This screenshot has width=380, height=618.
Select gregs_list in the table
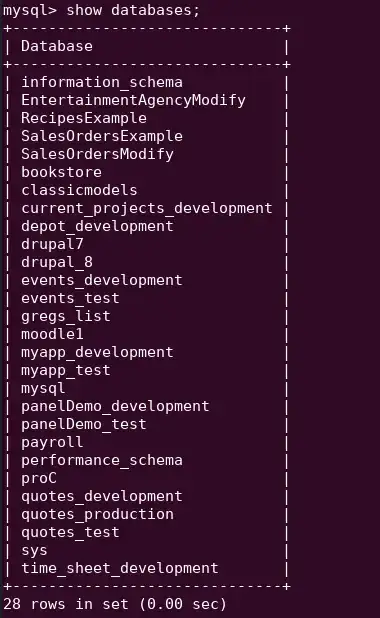coord(66,316)
